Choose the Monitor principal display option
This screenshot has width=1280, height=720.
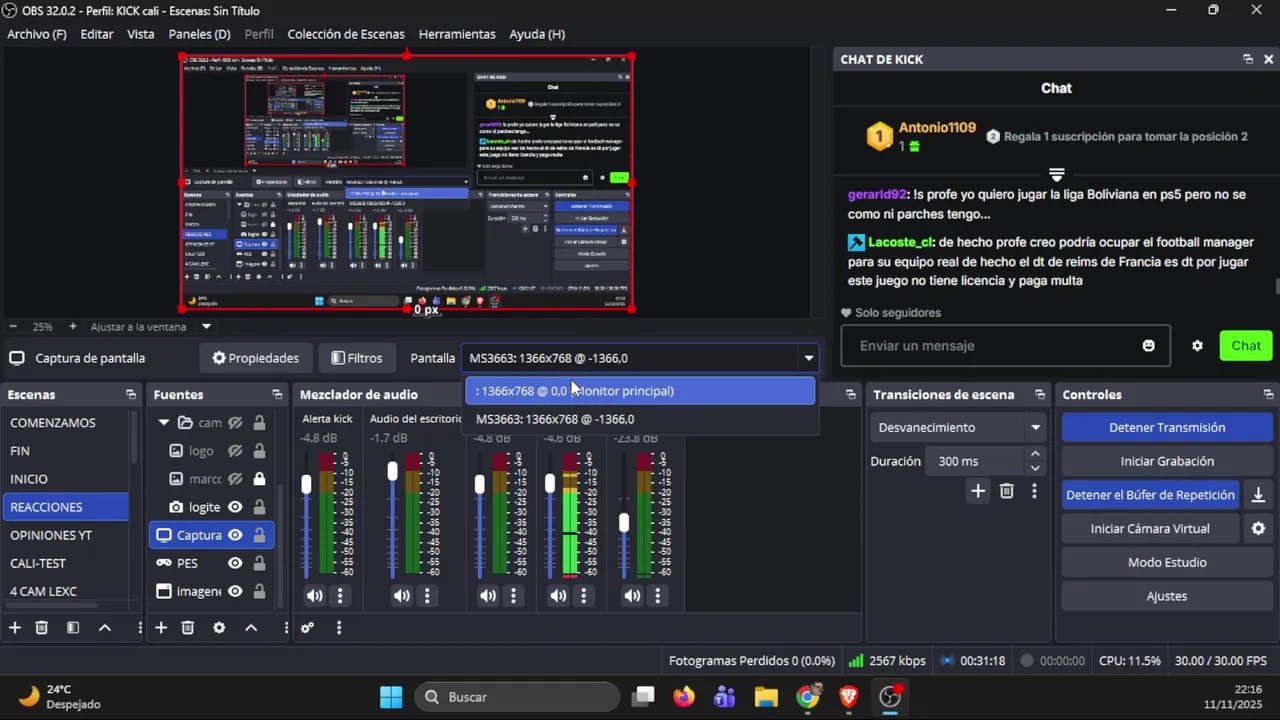pos(640,391)
